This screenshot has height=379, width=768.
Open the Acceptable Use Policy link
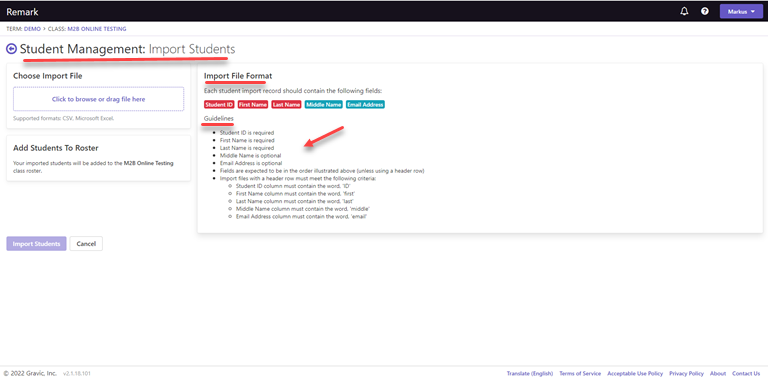point(635,374)
